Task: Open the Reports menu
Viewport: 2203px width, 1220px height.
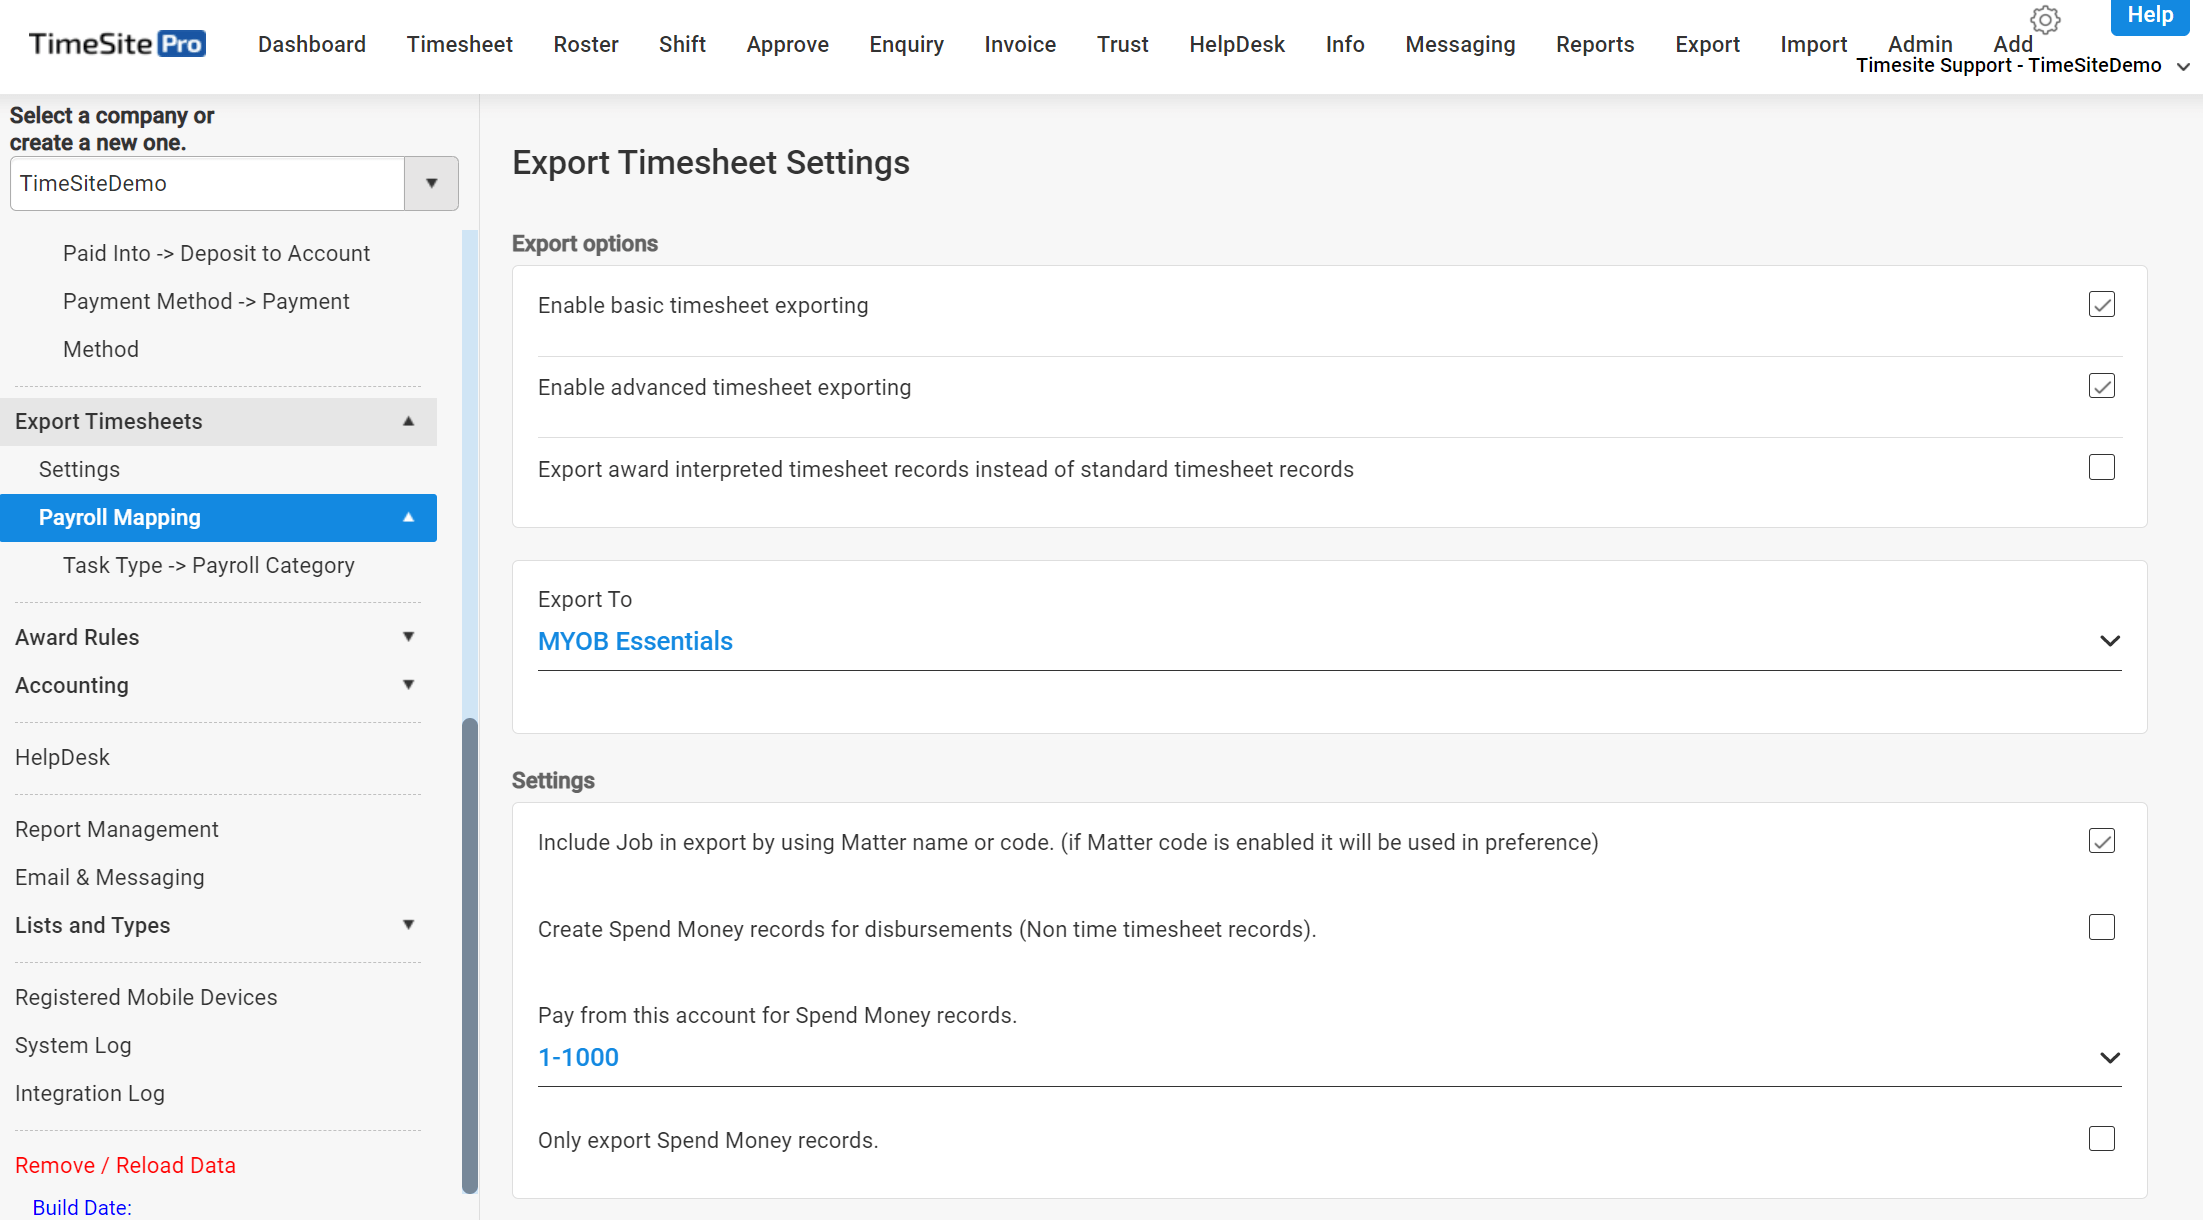Action: [x=1595, y=44]
